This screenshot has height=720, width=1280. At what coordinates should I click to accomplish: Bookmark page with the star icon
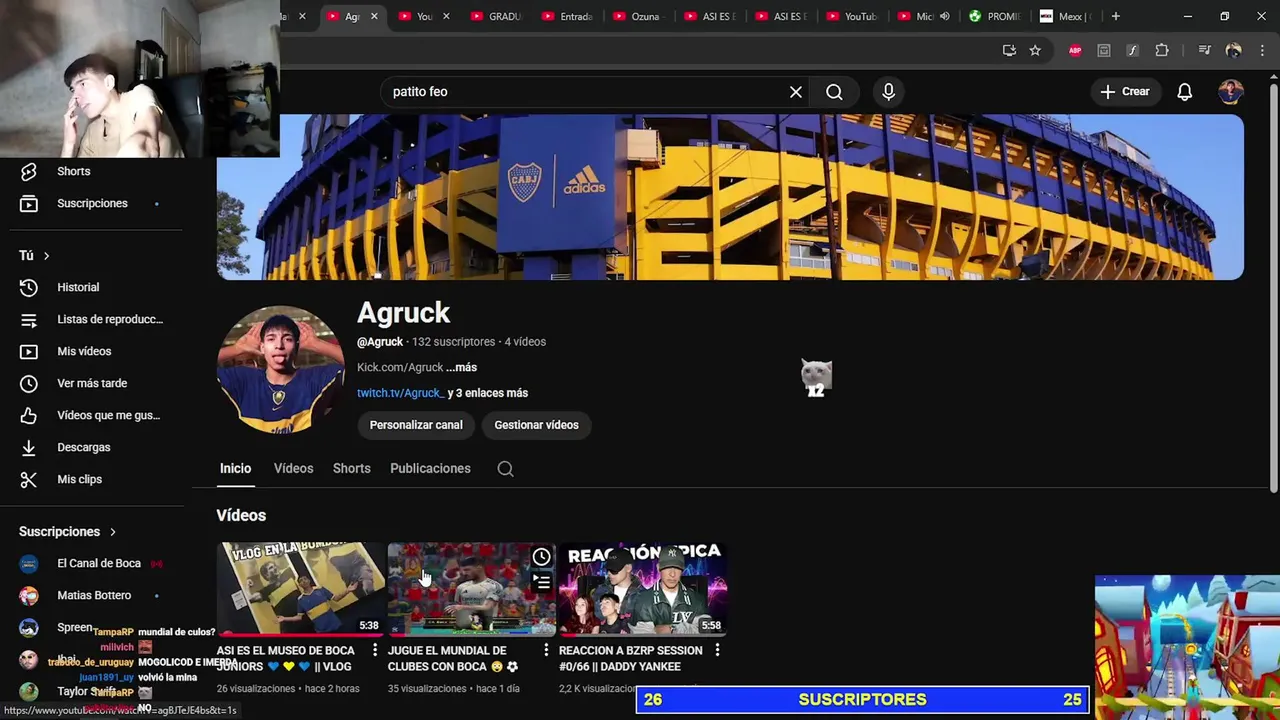(x=1035, y=51)
